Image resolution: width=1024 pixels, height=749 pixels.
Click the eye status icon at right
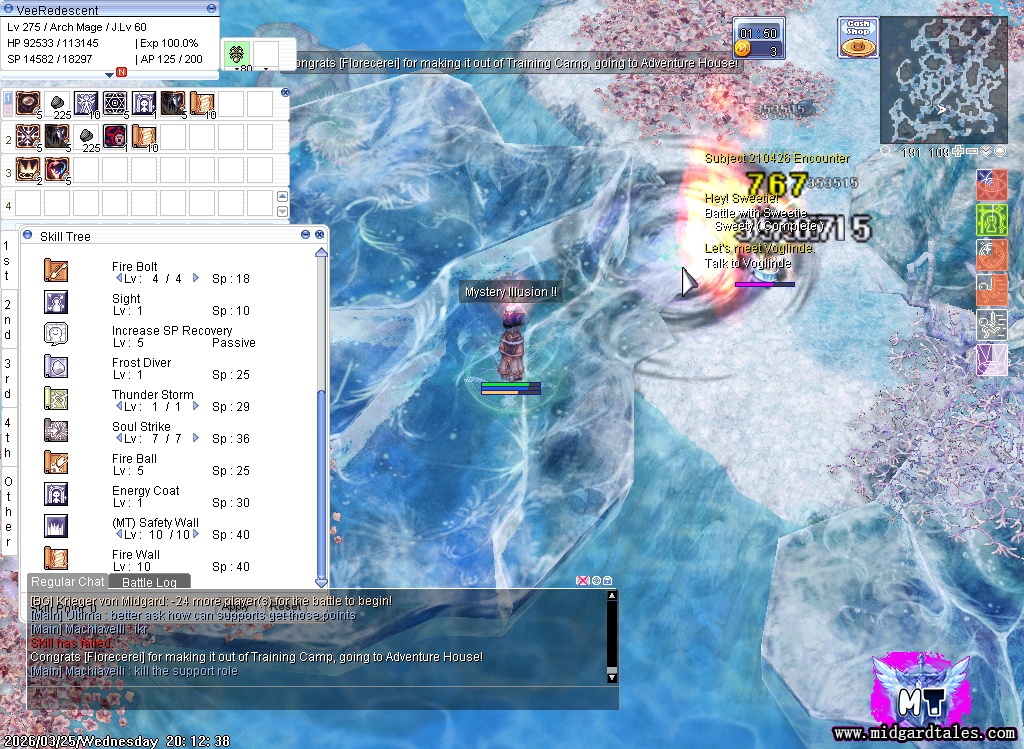[x=991, y=183]
